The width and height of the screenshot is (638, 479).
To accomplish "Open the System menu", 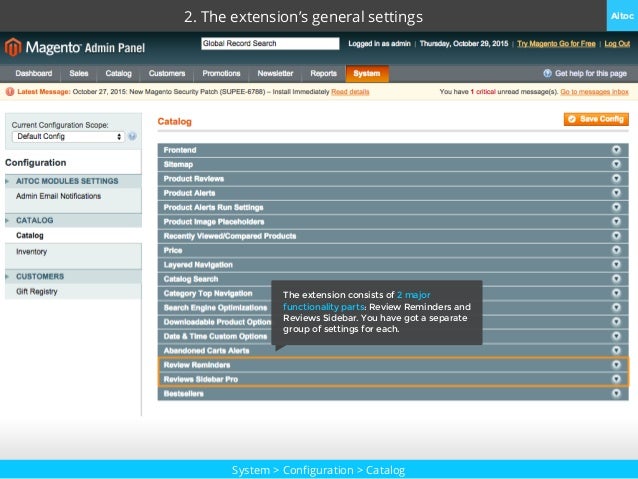I will click(367, 73).
